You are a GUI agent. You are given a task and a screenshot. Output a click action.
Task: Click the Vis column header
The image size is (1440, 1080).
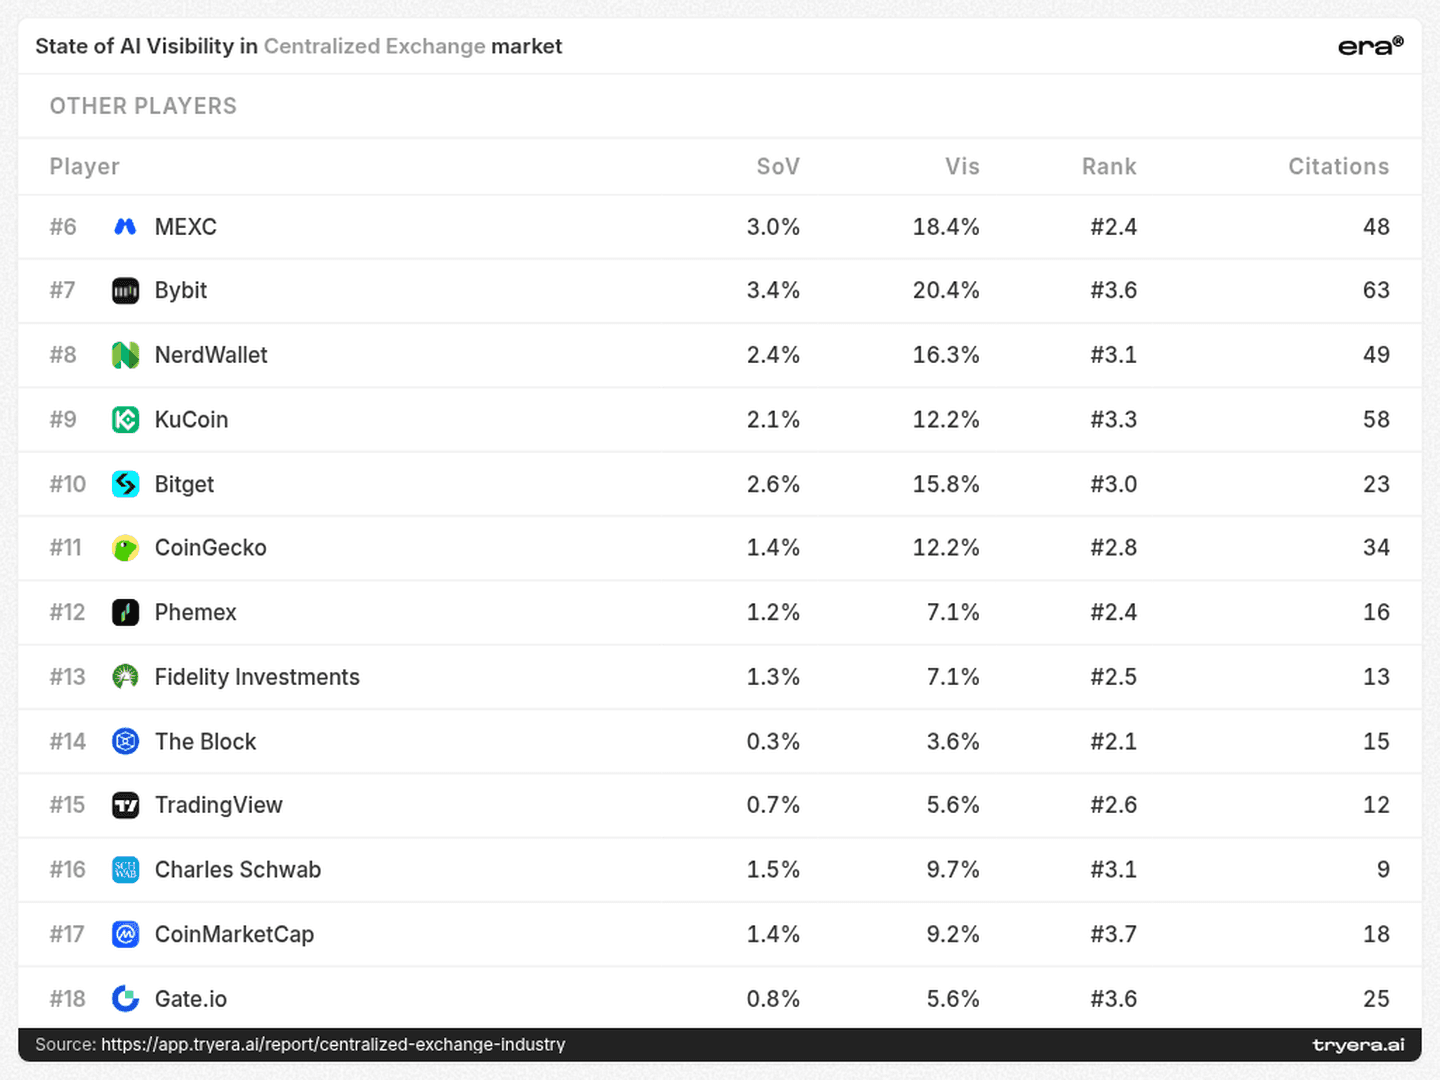pos(962,167)
